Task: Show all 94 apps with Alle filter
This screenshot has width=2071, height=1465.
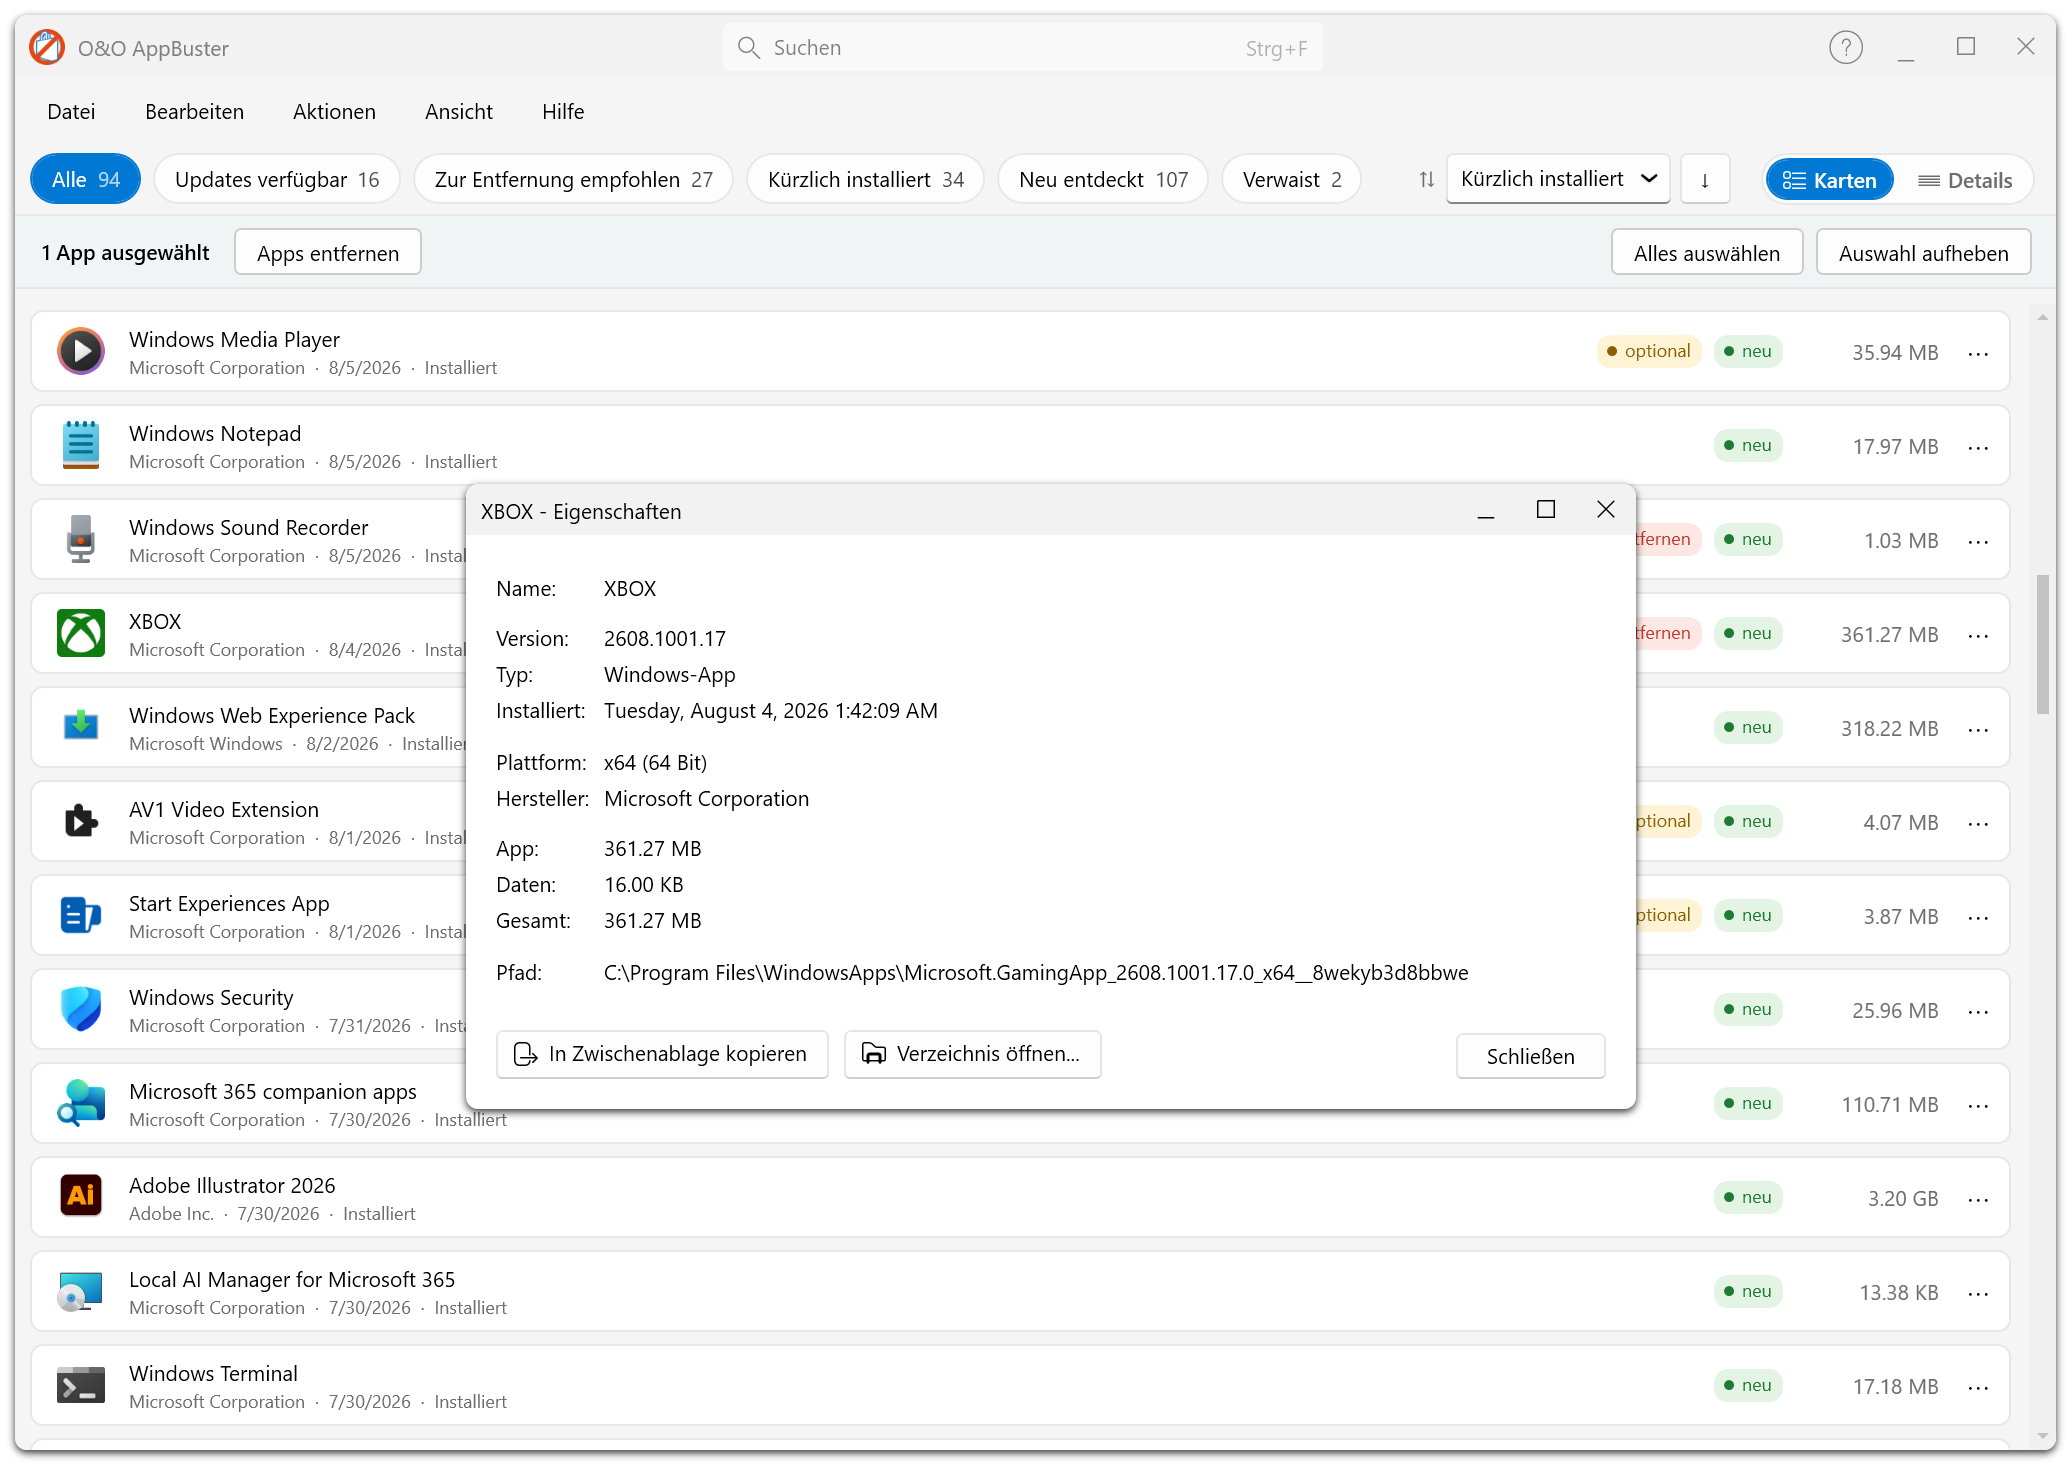Action: pos(86,179)
